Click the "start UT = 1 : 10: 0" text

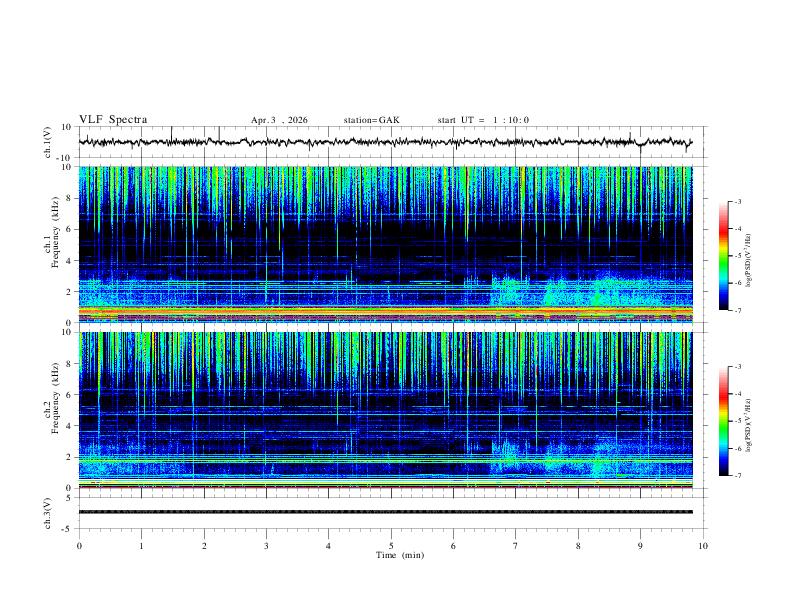click(x=483, y=120)
